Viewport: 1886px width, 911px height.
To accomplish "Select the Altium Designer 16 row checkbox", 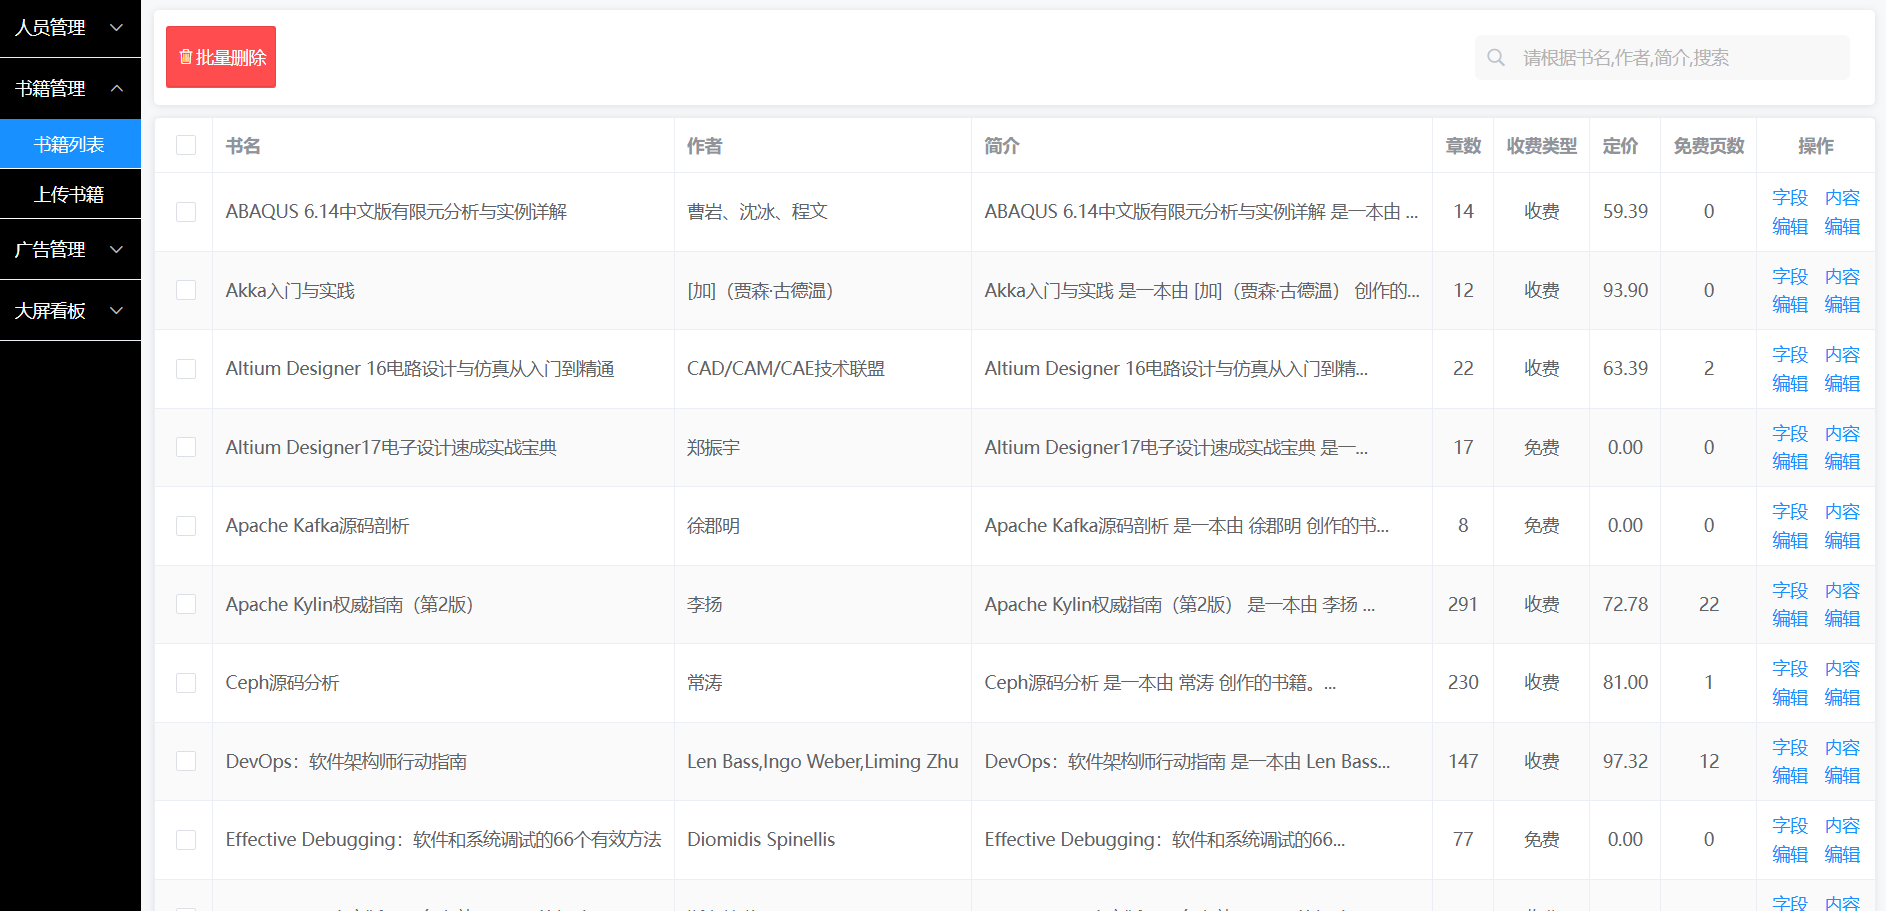I will [186, 369].
